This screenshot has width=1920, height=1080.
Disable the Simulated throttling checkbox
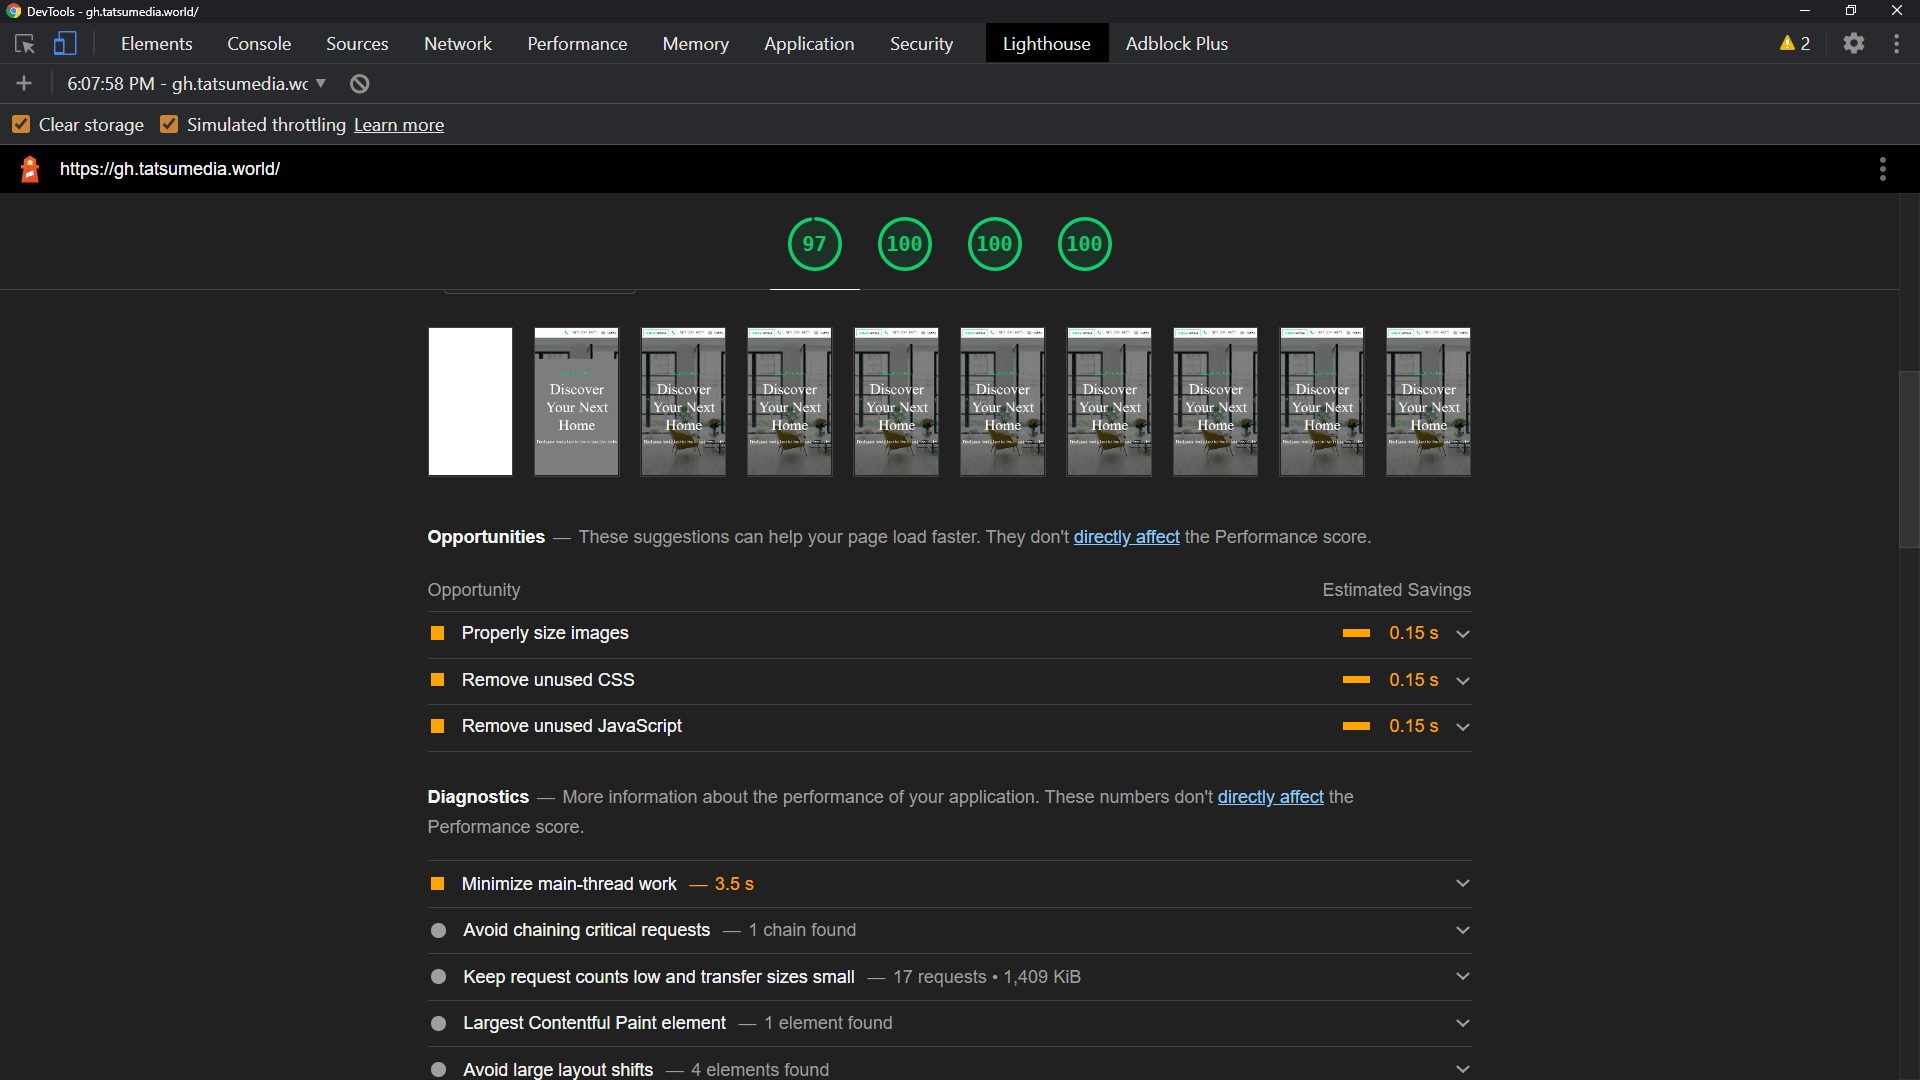pos(169,125)
